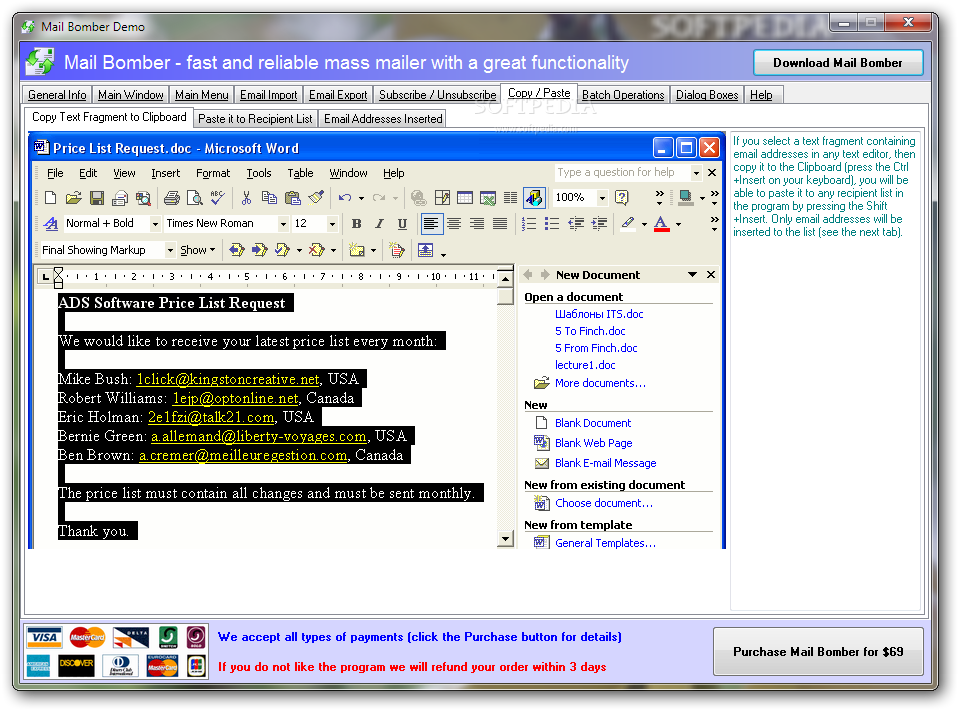
Task: Click the More documents link
Action: point(600,383)
